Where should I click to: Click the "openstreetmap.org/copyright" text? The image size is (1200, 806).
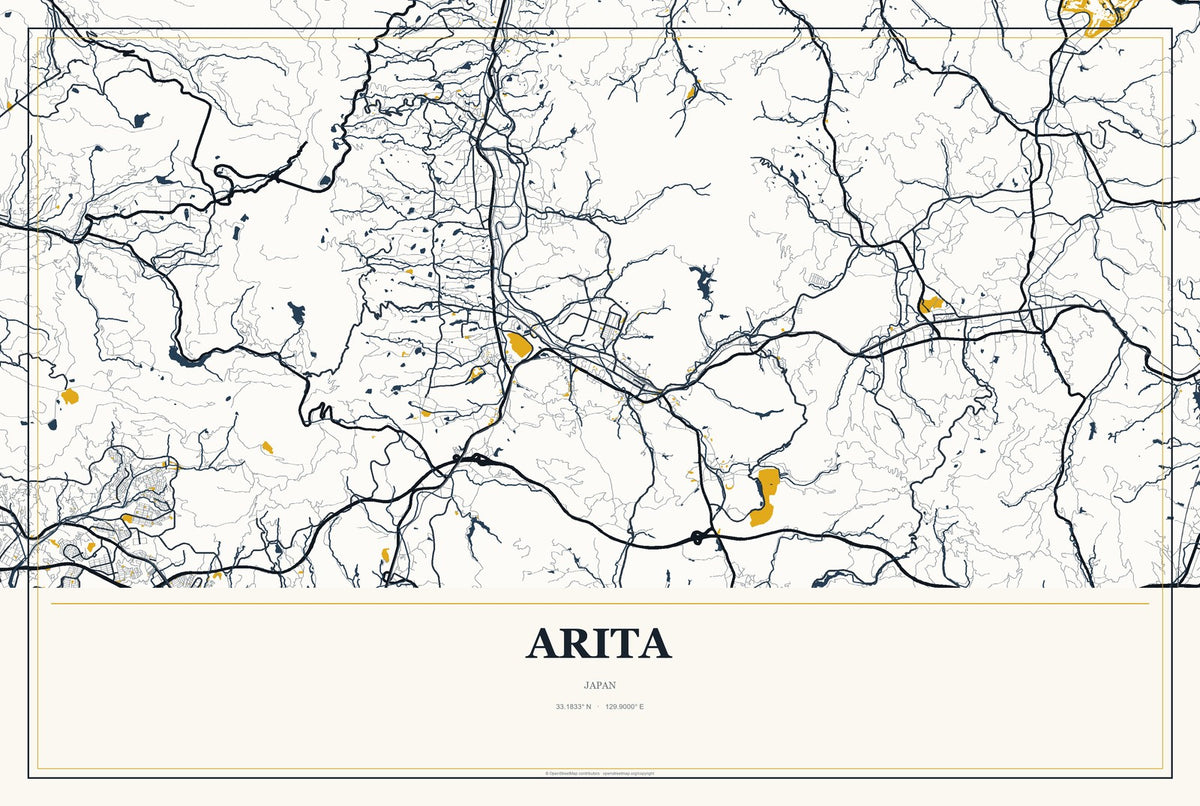tap(628, 774)
